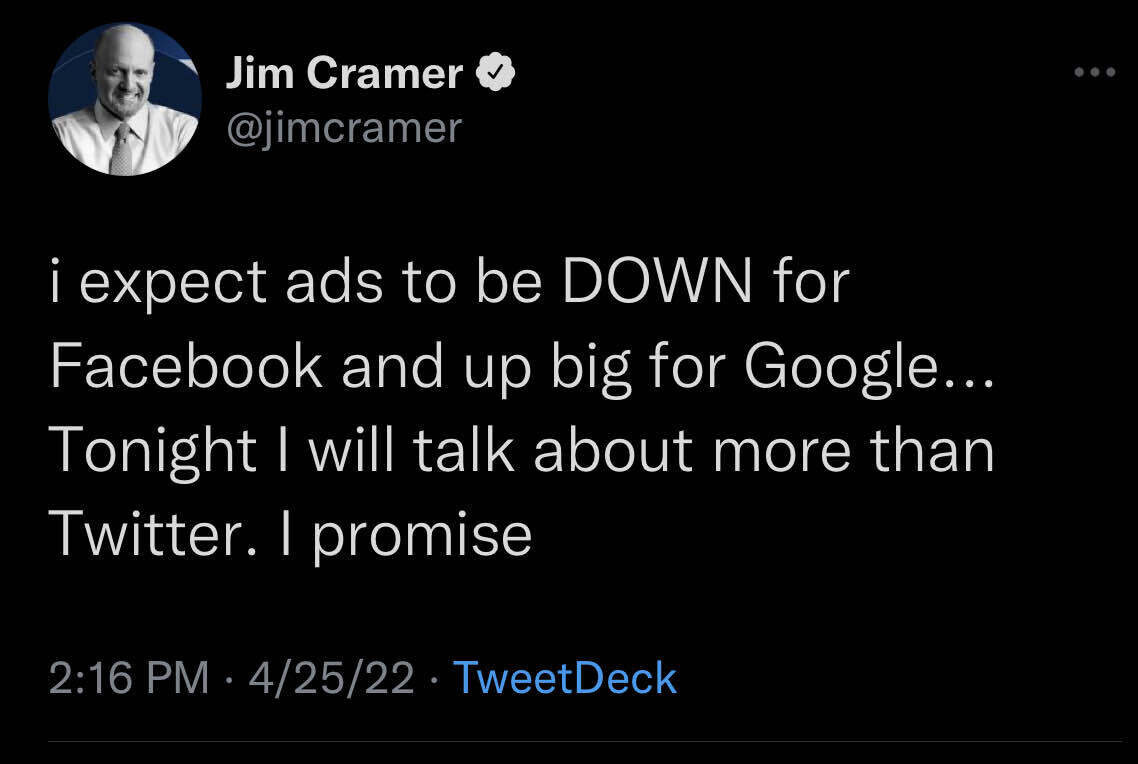Click the verification checkmark for account details
1138x764 pixels.
(x=496, y=71)
